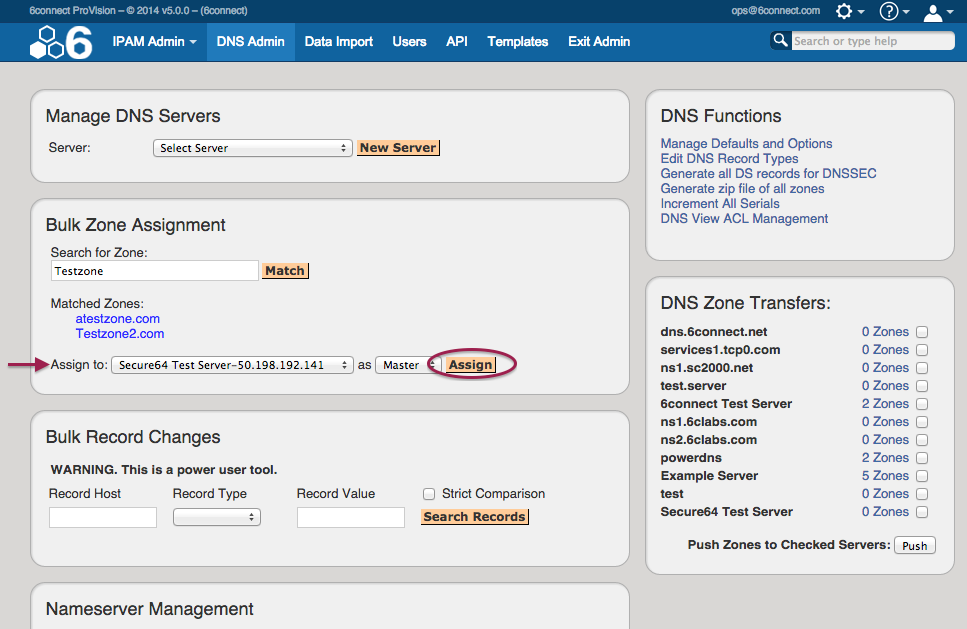Check the ns2.6clabs.com transfer checkbox

(922, 440)
